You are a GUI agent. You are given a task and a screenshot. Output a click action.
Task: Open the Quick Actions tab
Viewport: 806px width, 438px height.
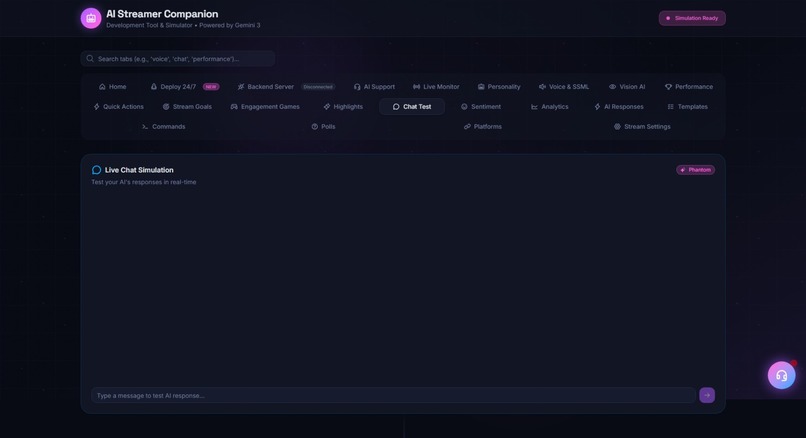pyautogui.click(x=118, y=106)
